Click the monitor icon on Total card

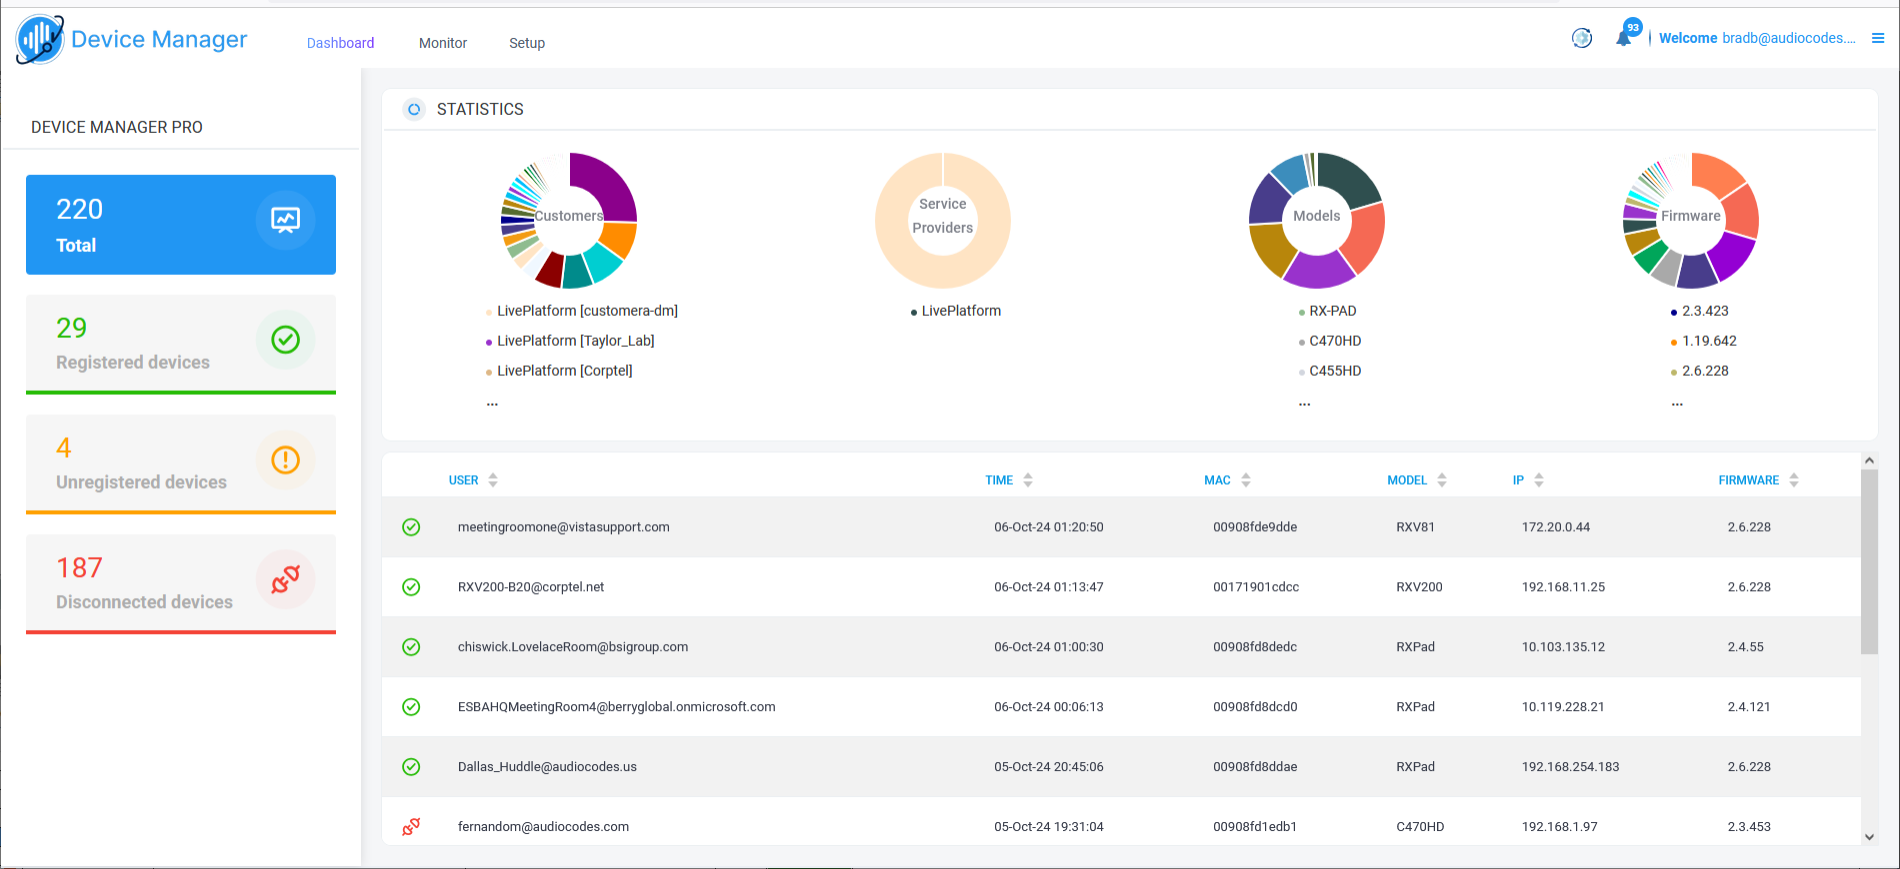click(x=286, y=220)
